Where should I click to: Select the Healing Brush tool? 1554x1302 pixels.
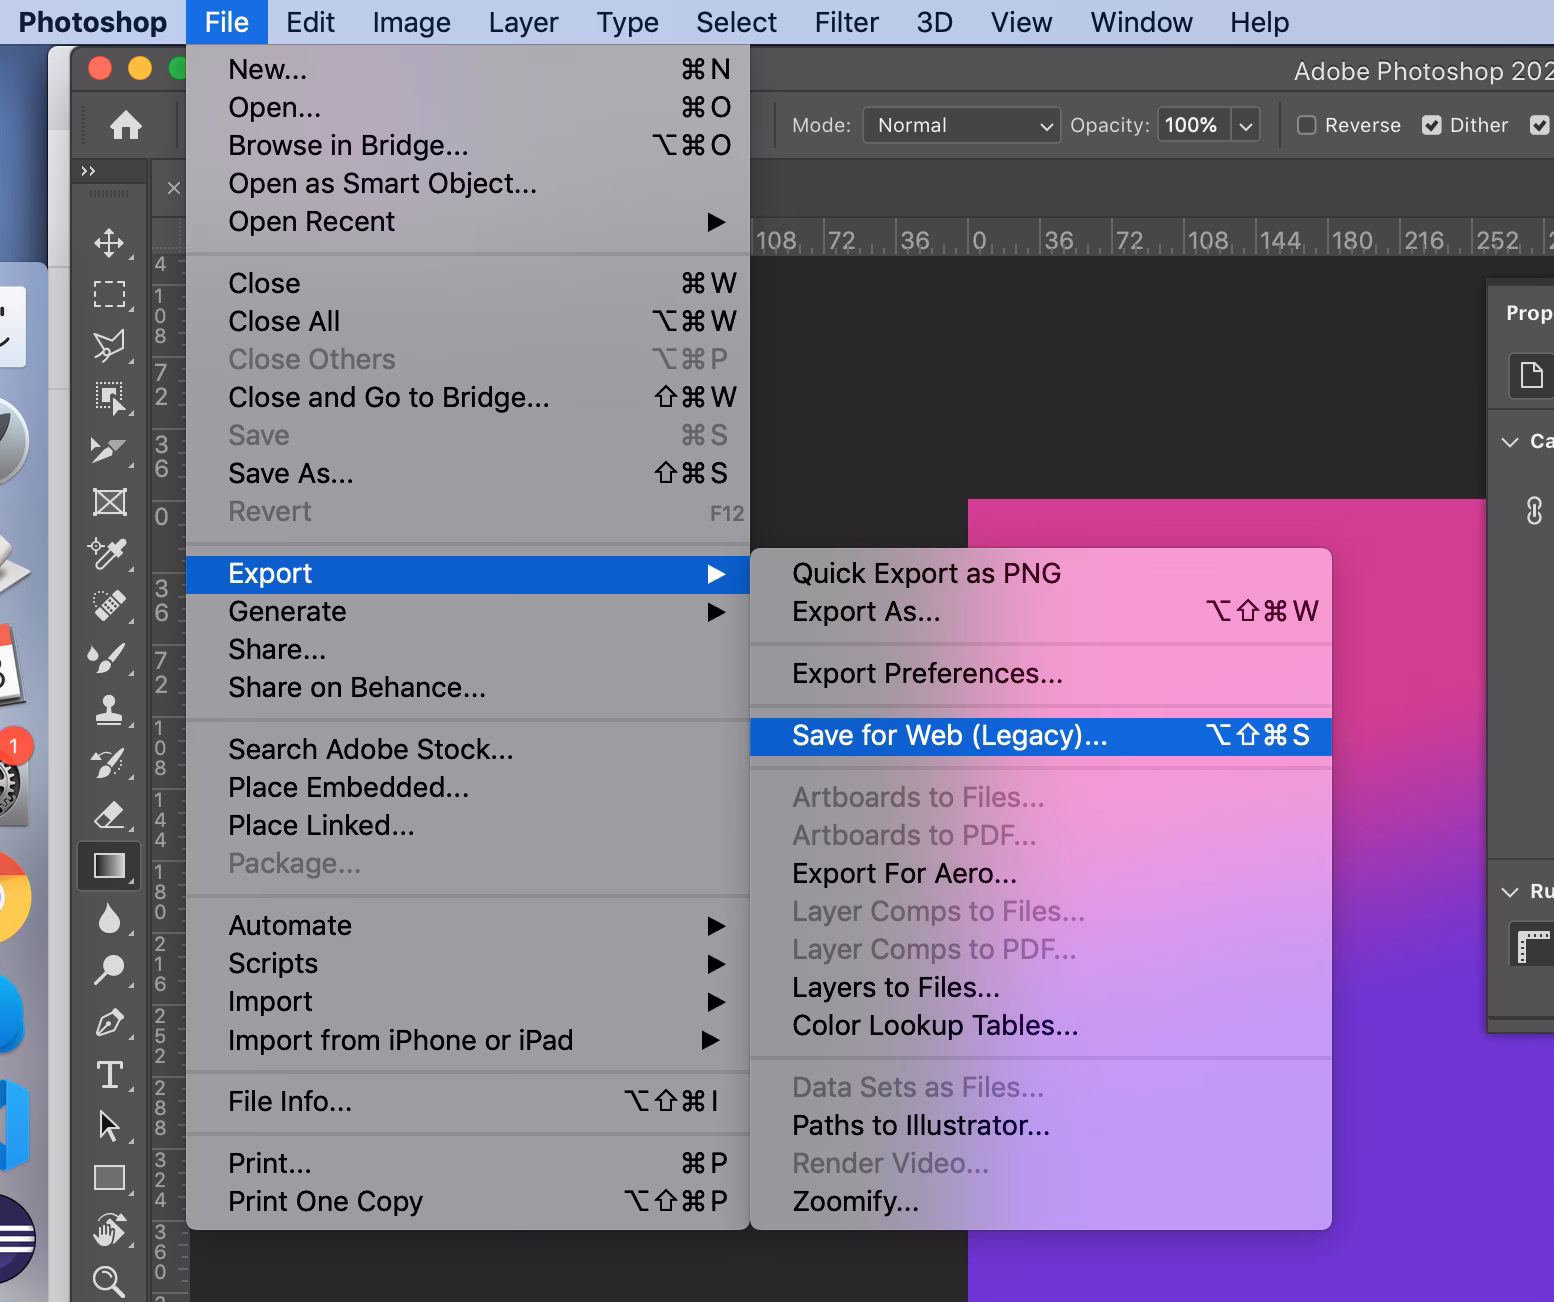click(110, 606)
